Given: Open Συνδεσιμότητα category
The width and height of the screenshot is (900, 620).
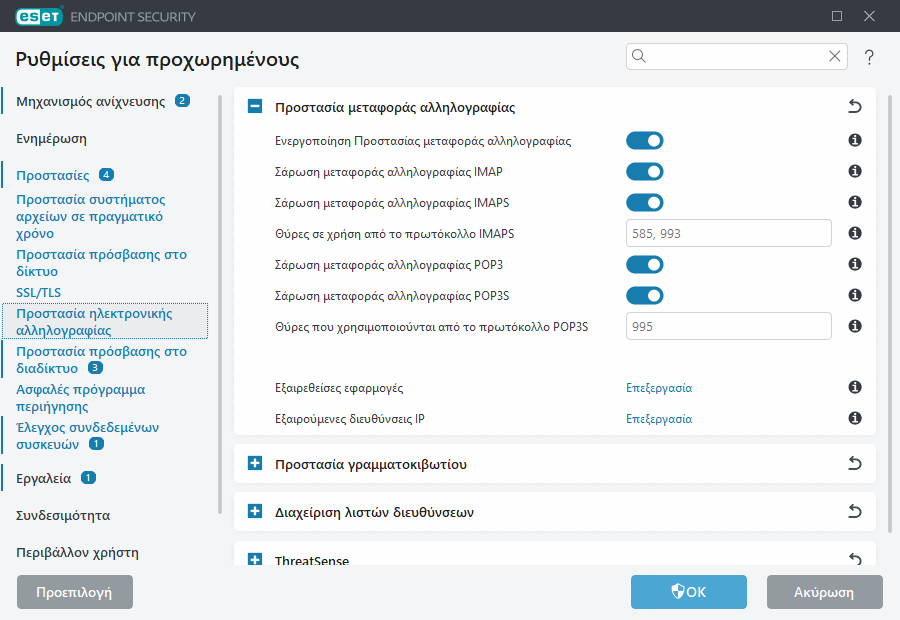Looking at the screenshot, I should 63,516.
